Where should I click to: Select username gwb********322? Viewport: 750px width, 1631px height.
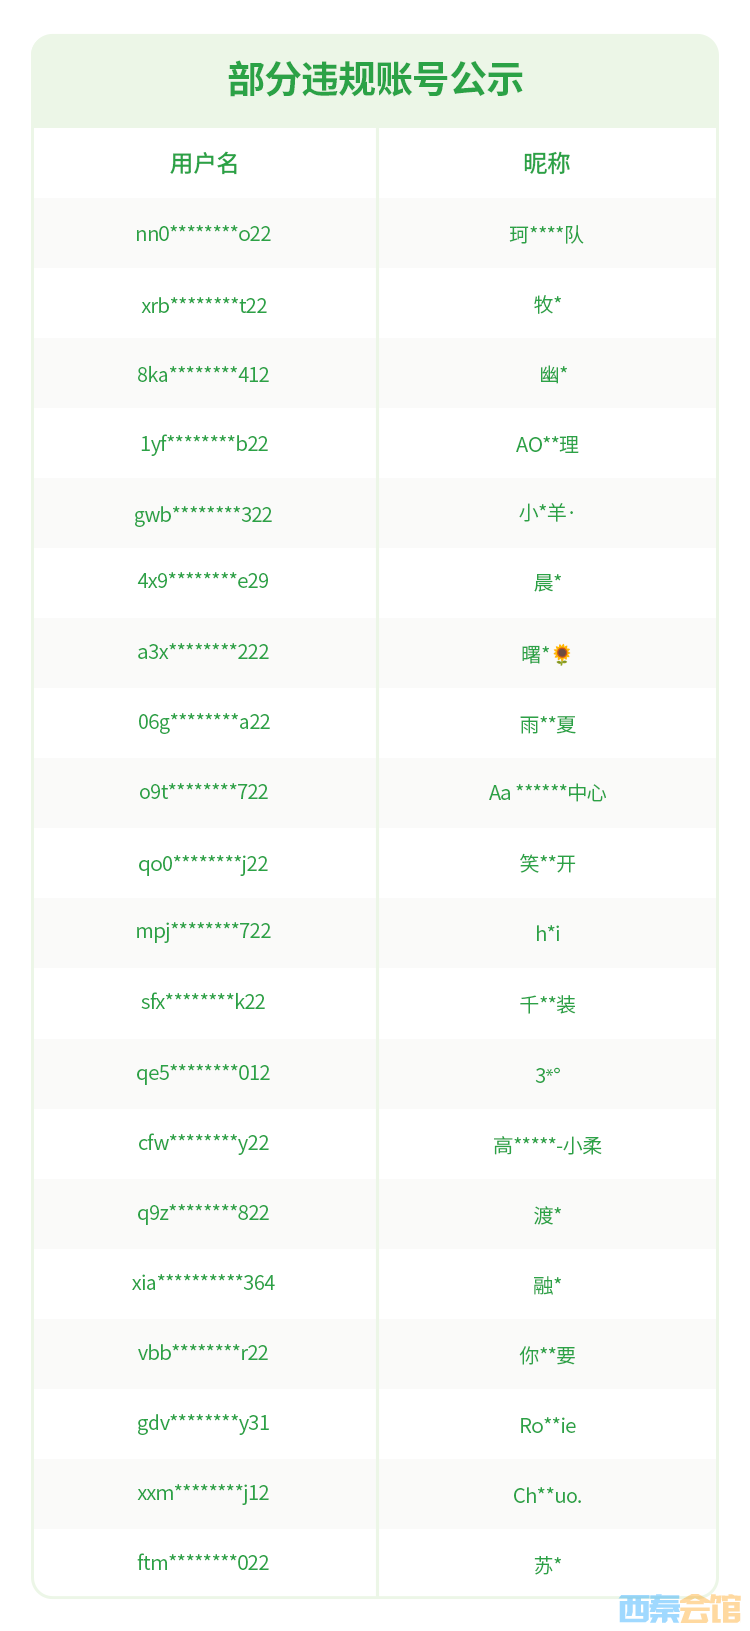coord(204,515)
